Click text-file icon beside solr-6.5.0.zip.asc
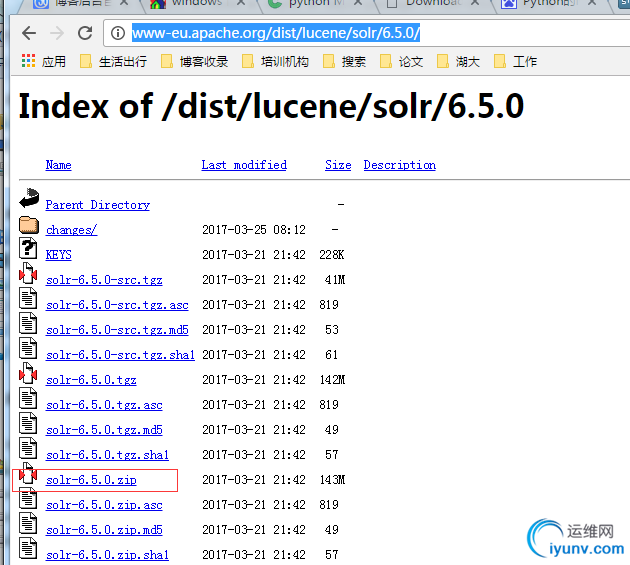630x565 pixels. (28, 498)
